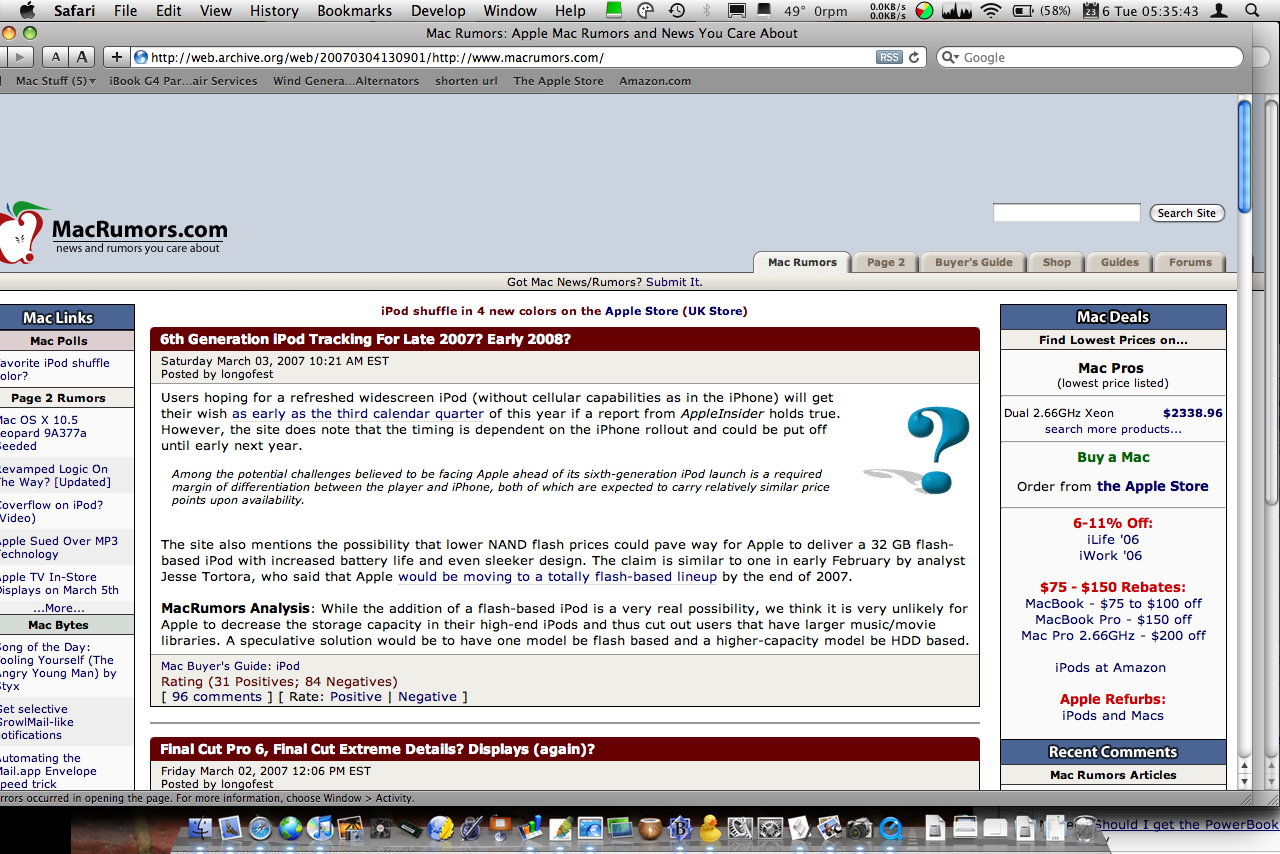Click the 'Rating (31 Positives; 84 Negatives)' text
The width and height of the screenshot is (1280, 854).
click(x=279, y=682)
